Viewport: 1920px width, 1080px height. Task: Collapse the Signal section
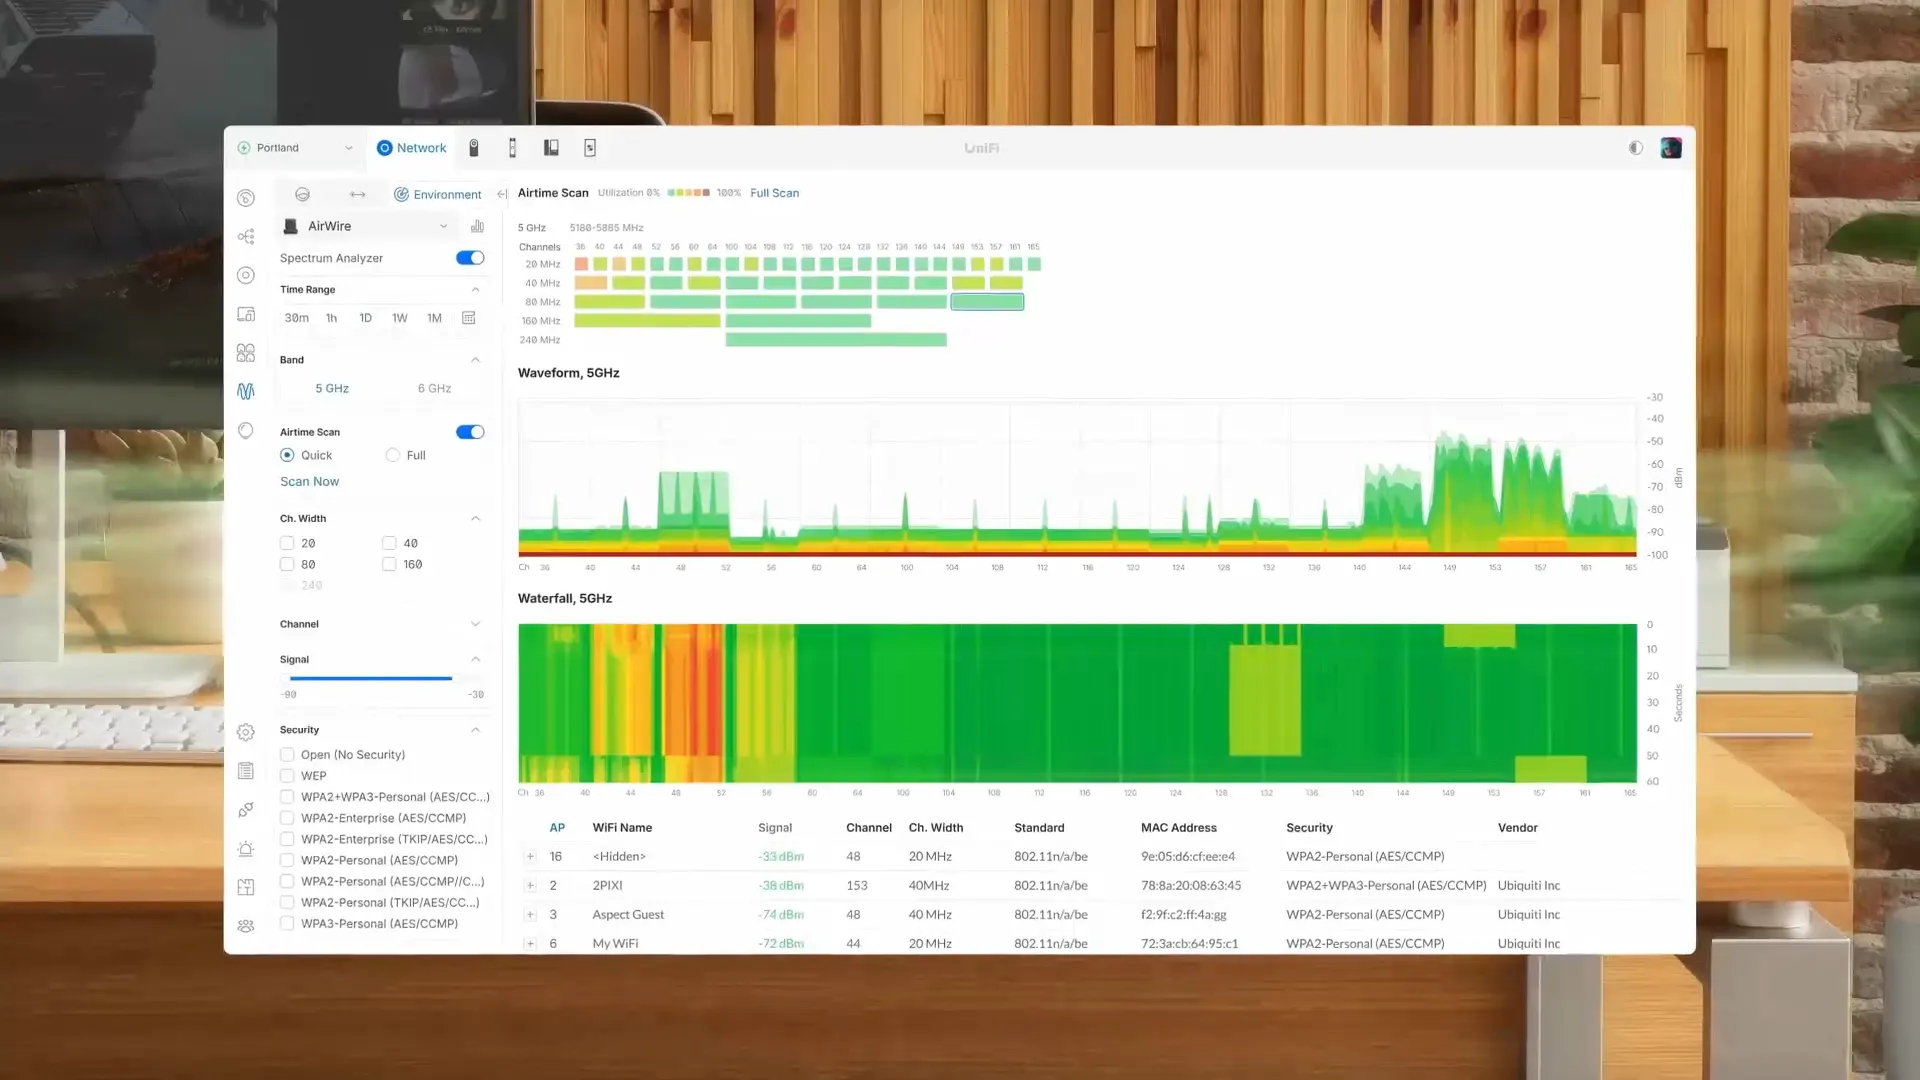pyautogui.click(x=475, y=660)
